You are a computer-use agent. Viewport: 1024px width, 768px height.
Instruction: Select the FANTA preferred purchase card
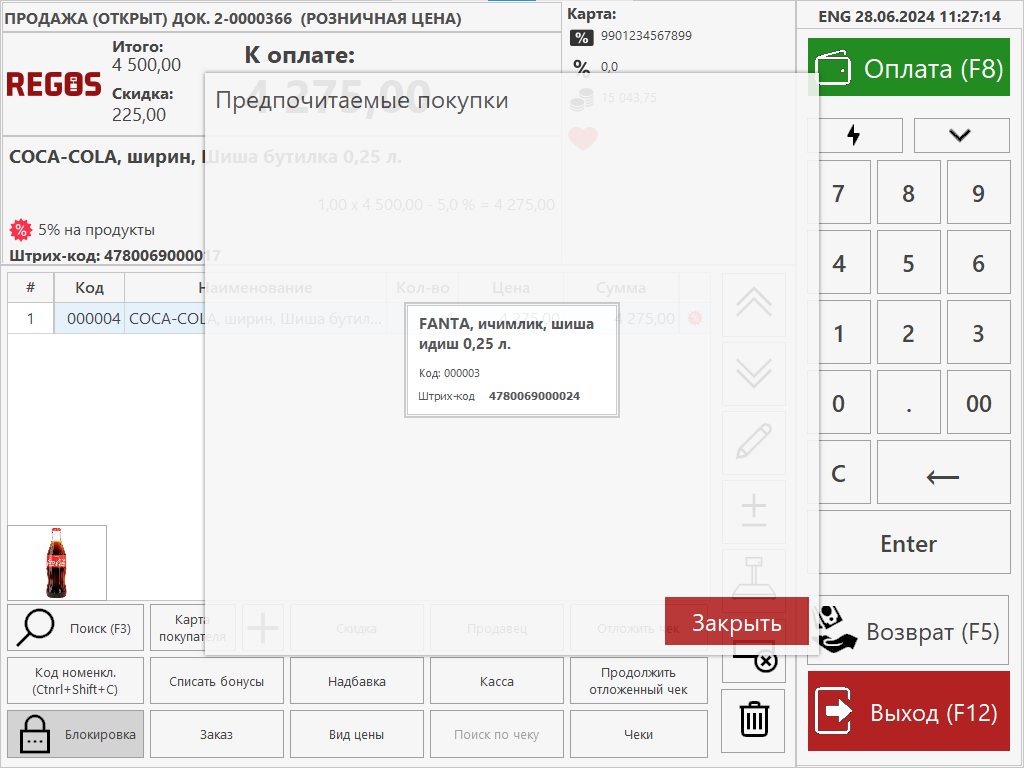[512, 360]
